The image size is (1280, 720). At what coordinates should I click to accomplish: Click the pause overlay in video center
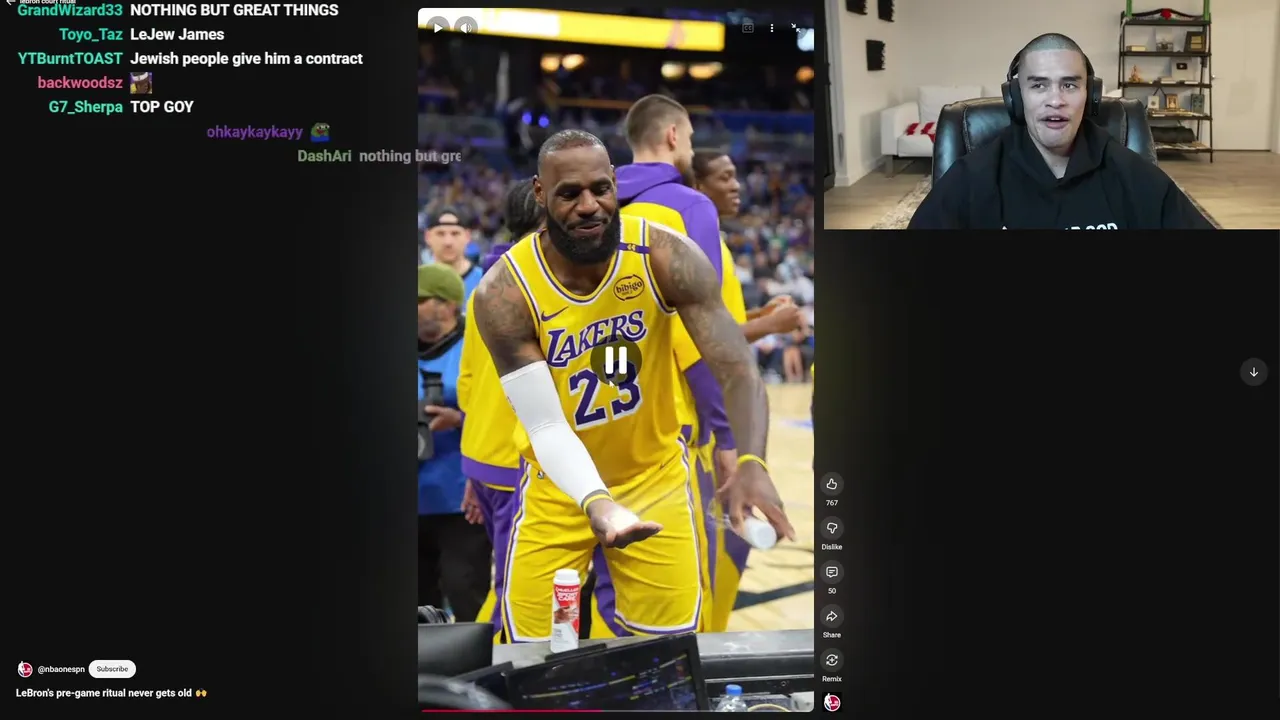tap(615, 362)
